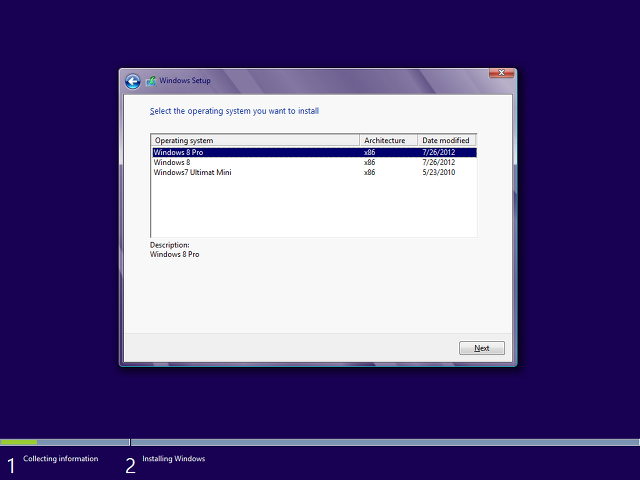Screen dimensions: 640x480
Task: Click the x86 cell of Windows 8 Pro
Action: (x=369, y=152)
